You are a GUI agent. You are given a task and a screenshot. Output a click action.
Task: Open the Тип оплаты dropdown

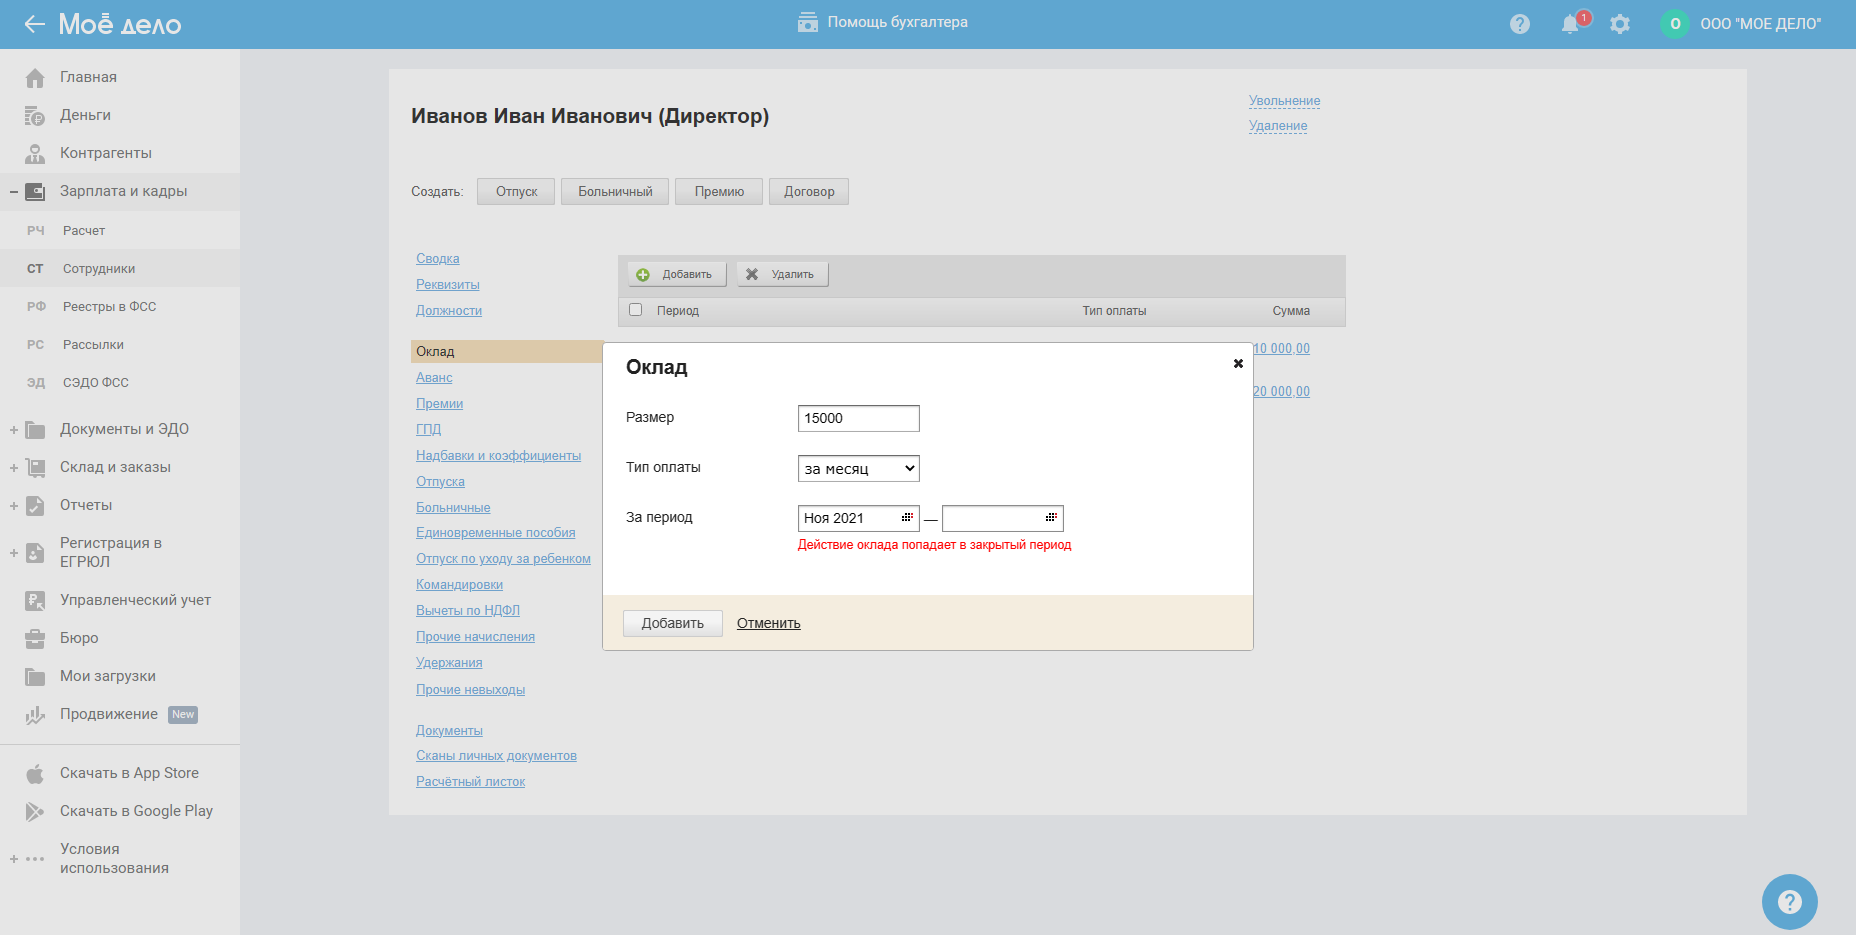coord(858,469)
